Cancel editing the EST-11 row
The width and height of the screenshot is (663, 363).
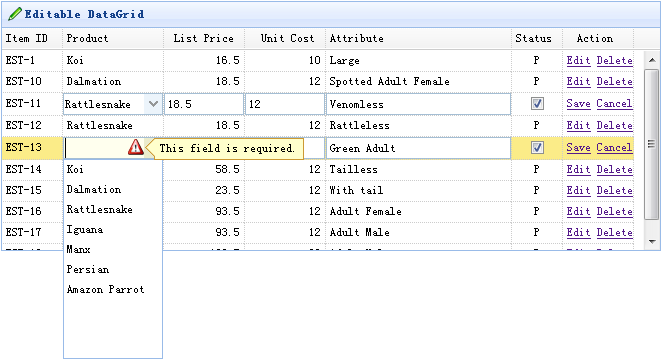coord(614,104)
